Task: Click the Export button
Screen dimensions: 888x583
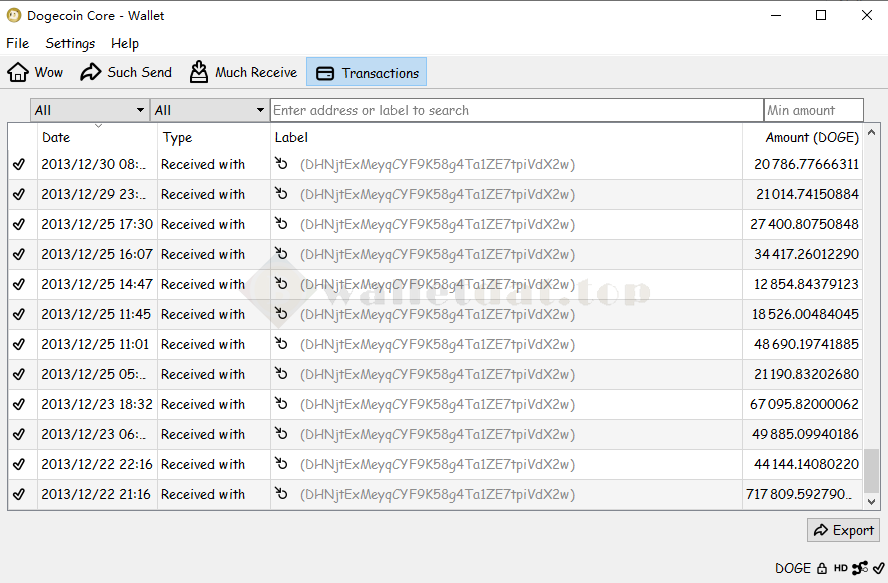Action: 843,530
